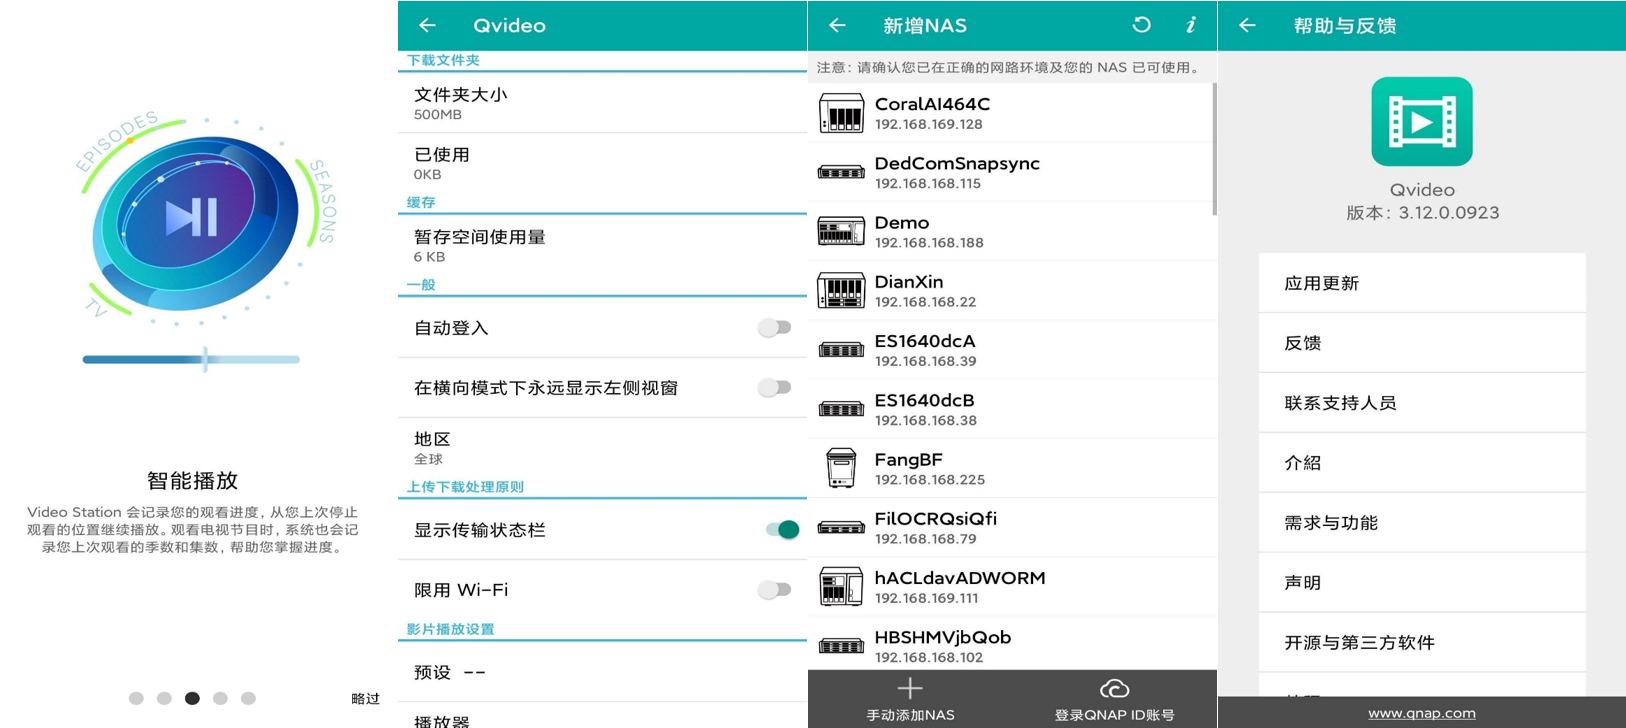Tap the Qvideo app logo
1626x728 pixels.
pos(1422,122)
